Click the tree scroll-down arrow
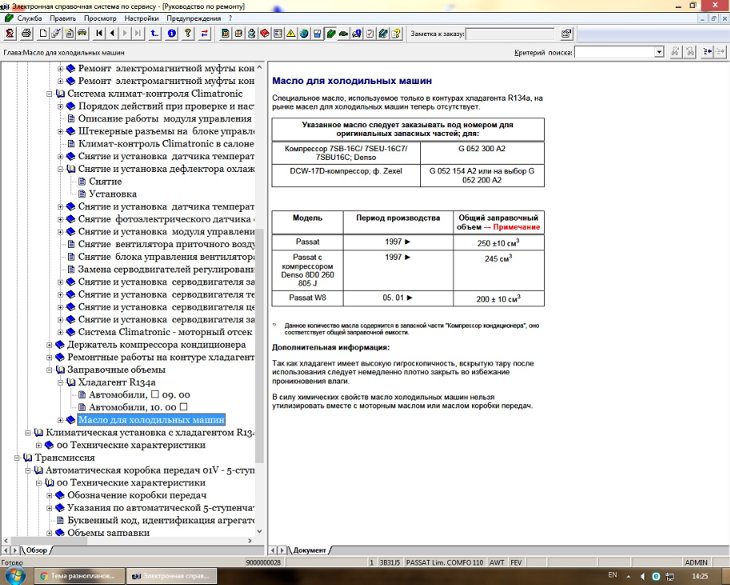 coord(259,531)
